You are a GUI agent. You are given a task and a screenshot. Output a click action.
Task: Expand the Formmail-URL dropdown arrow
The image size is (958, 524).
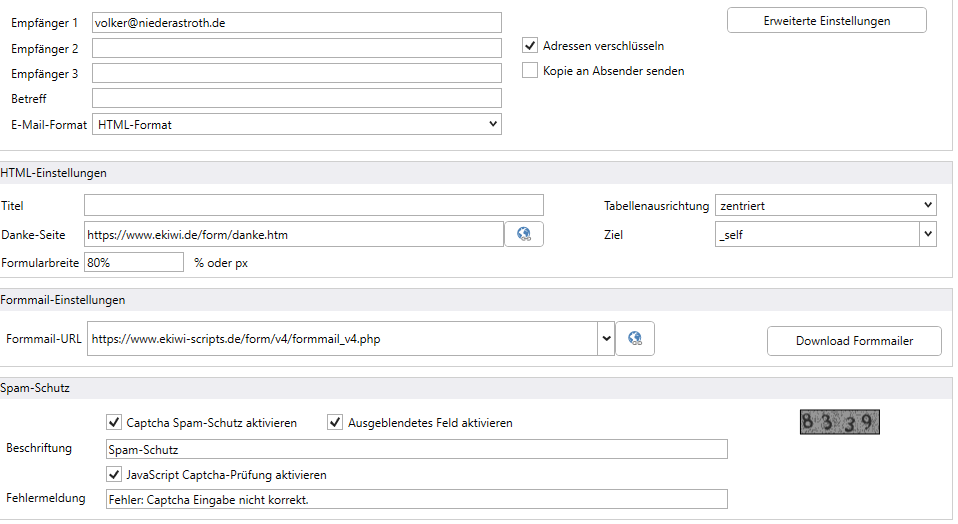(606, 339)
